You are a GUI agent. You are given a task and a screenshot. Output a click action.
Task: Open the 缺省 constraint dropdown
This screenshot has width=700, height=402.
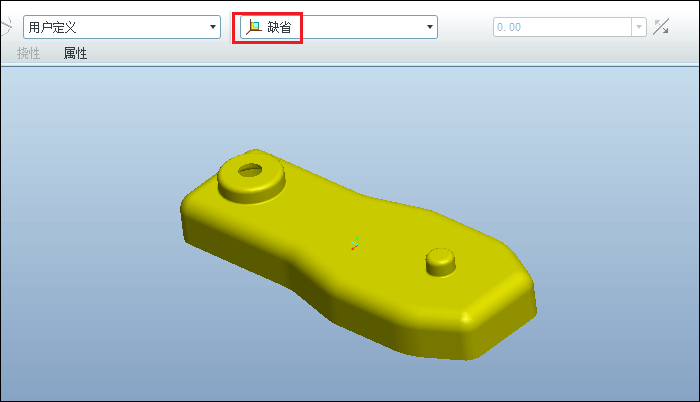point(339,27)
